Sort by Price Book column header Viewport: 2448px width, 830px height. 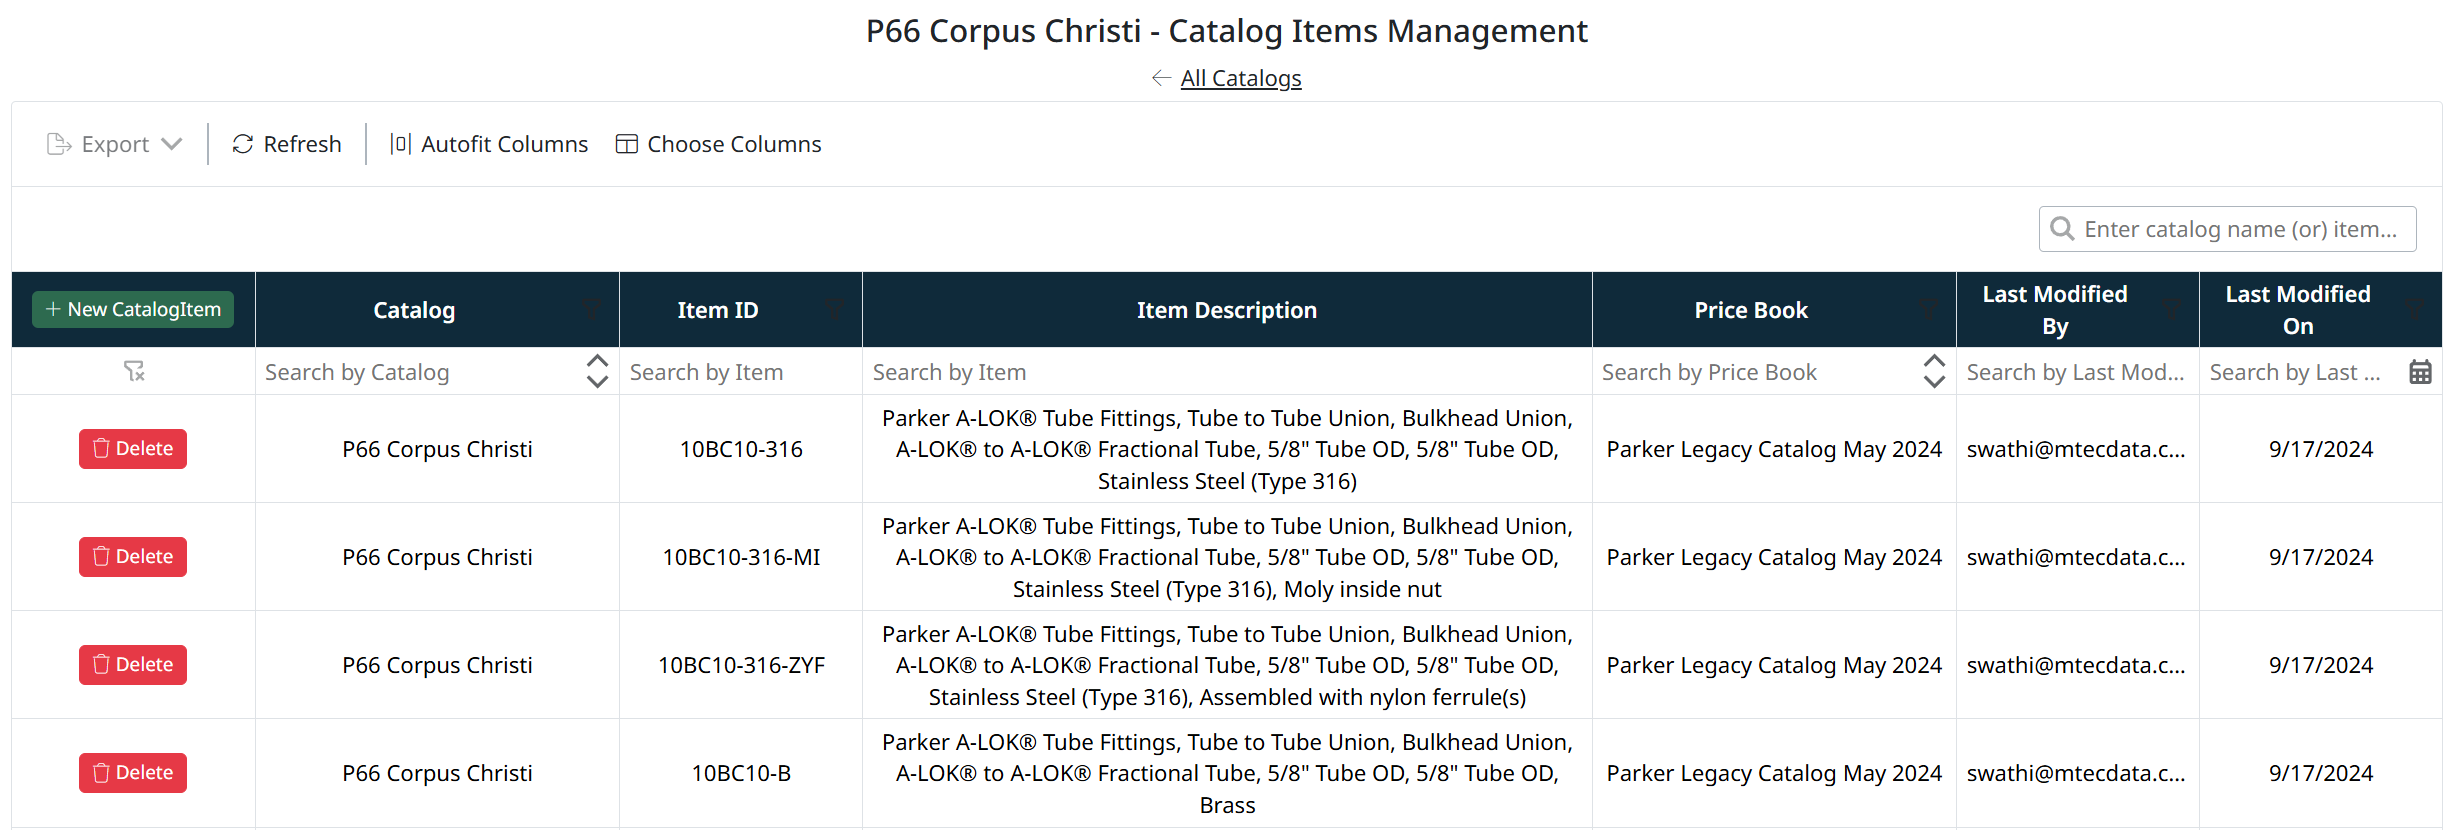tap(1750, 310)
